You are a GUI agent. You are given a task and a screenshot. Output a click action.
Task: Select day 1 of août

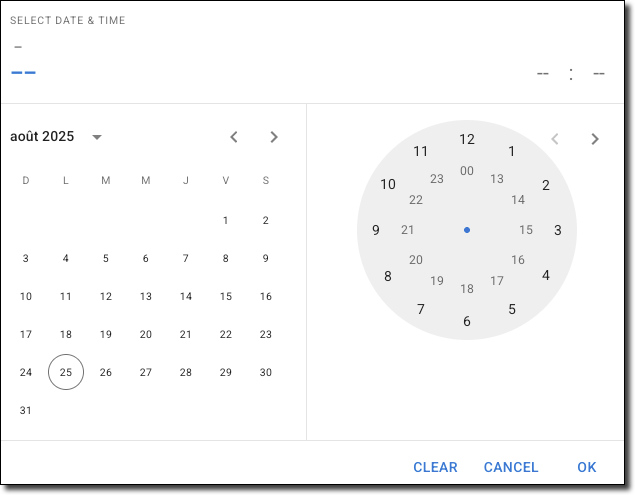[226, 220]
